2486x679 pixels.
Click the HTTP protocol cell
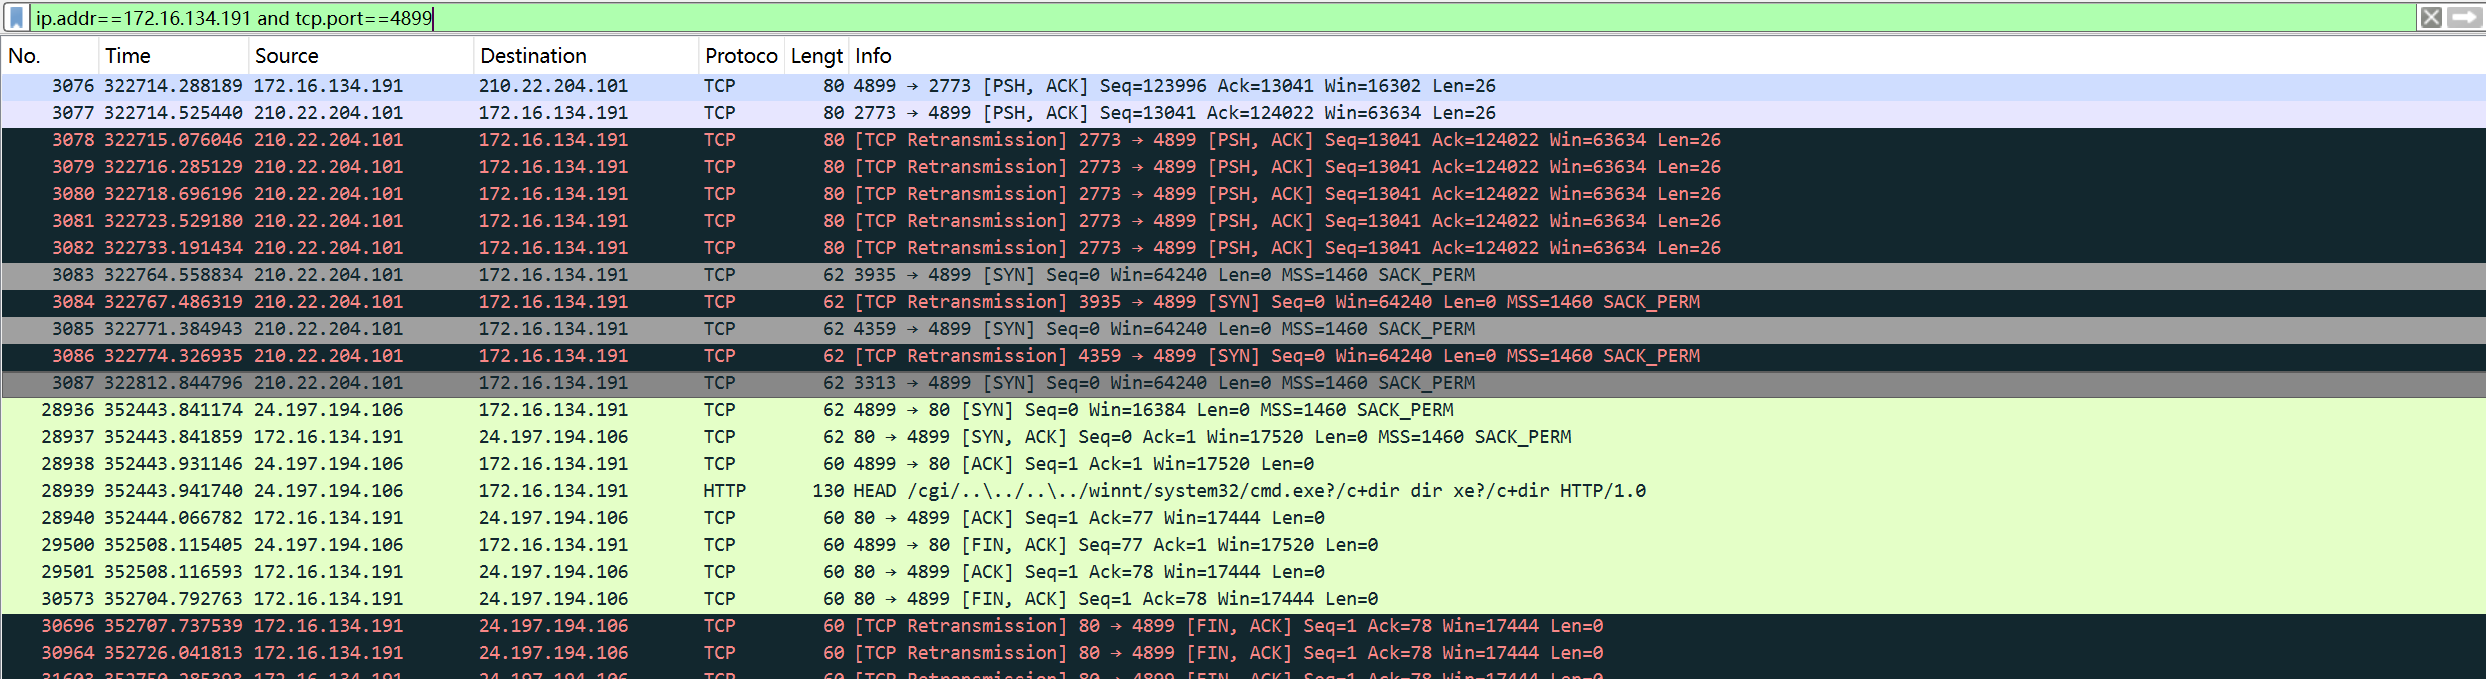tap(725, 491)
